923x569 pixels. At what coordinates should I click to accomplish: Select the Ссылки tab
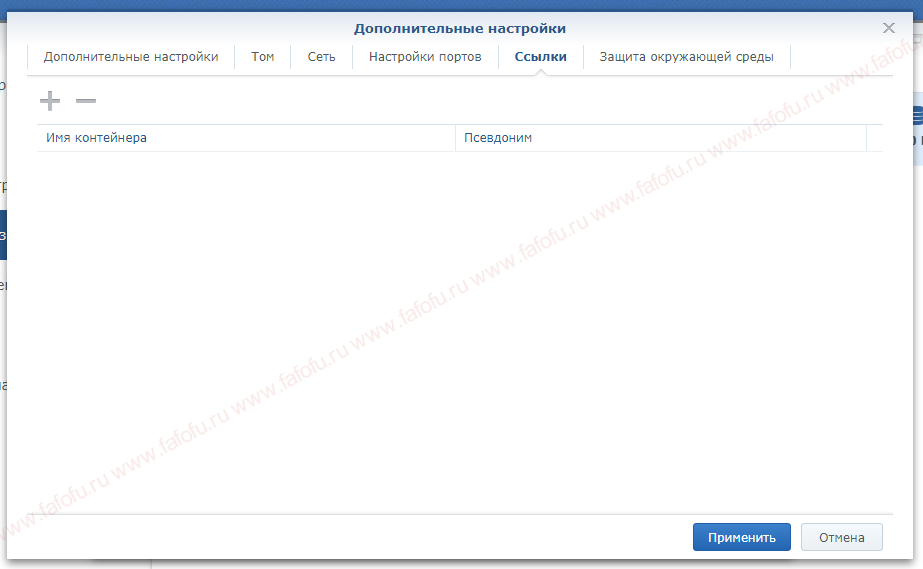[540, 57]
